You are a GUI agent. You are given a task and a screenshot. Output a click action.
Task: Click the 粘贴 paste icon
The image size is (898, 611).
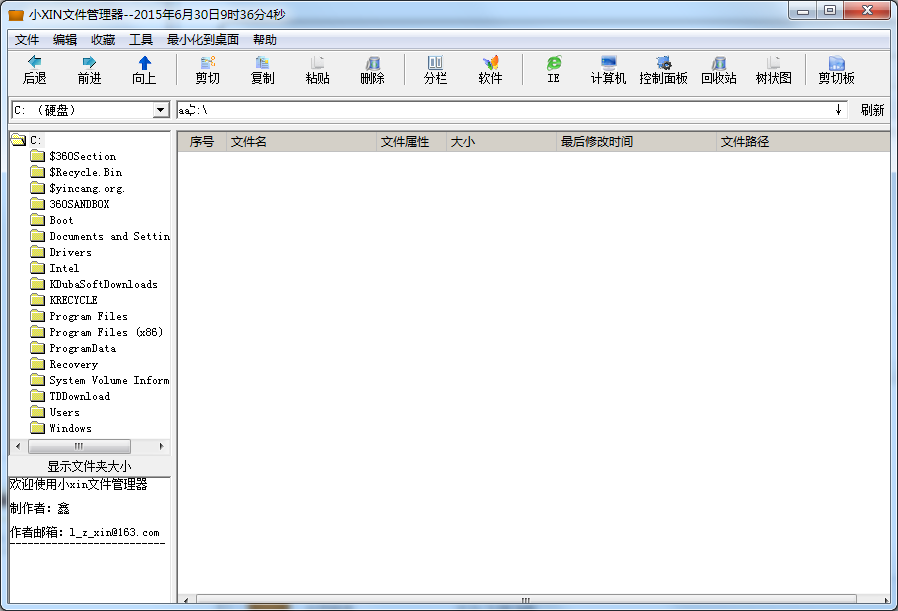(x=317, y=62)
